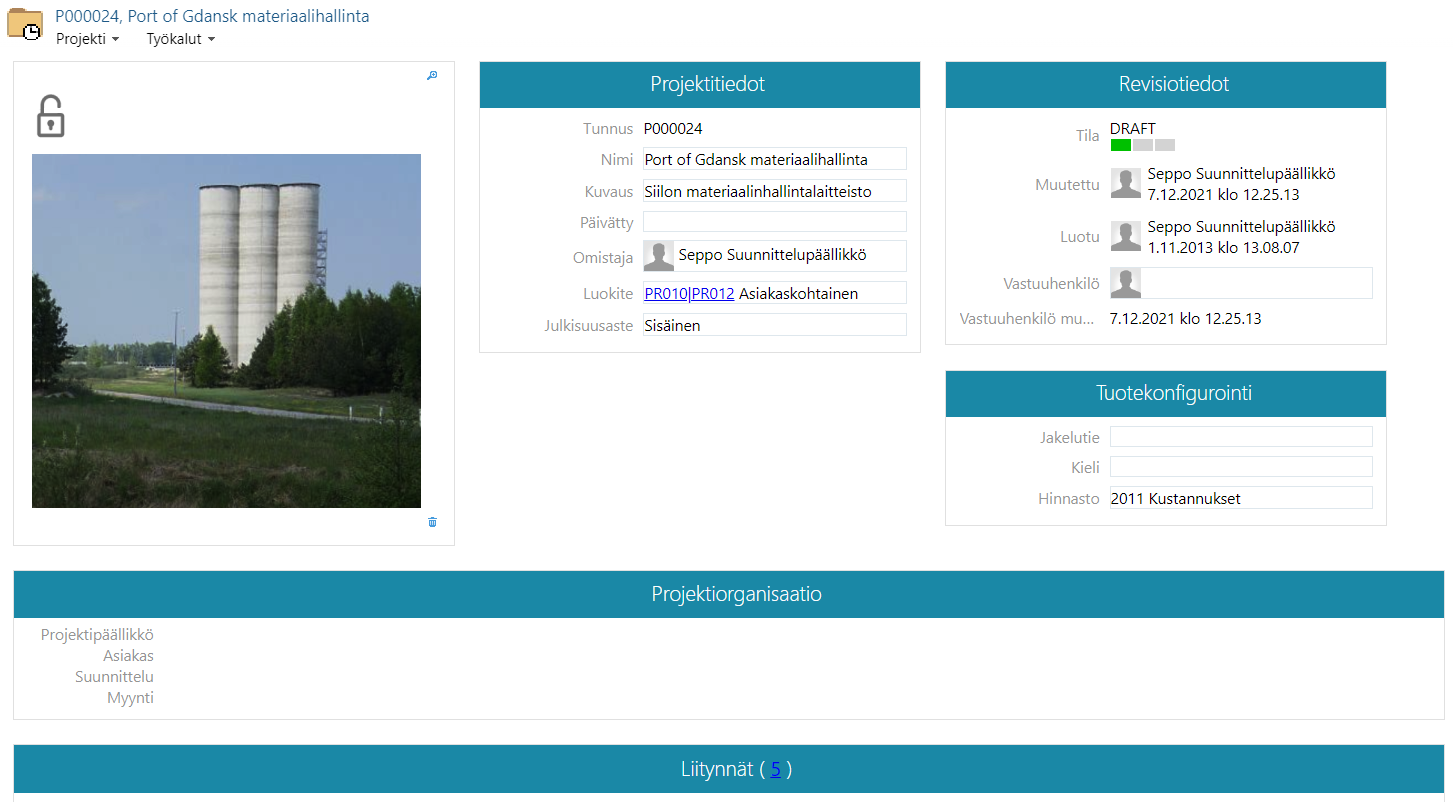The height and width of the screenshot is (802, 1453).
Task: Open the PR010 classification link
Action: tap(666, 294)
